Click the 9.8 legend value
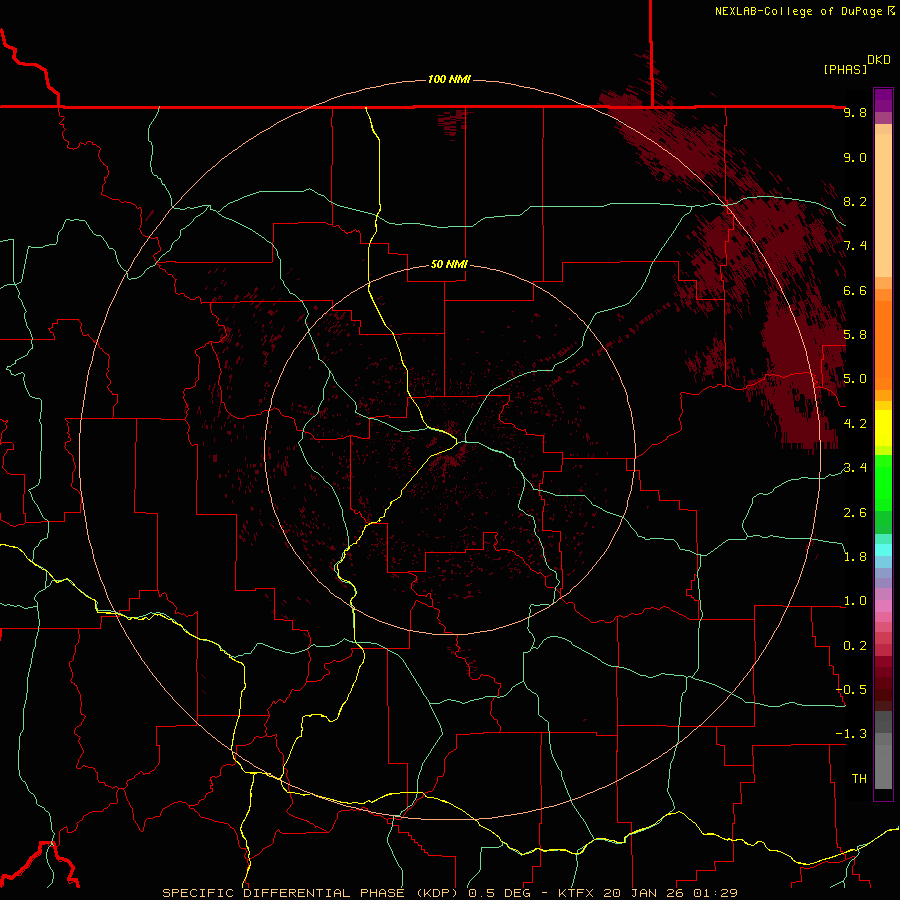The height and width of the screenshot is (900, 900). point(855,112)
